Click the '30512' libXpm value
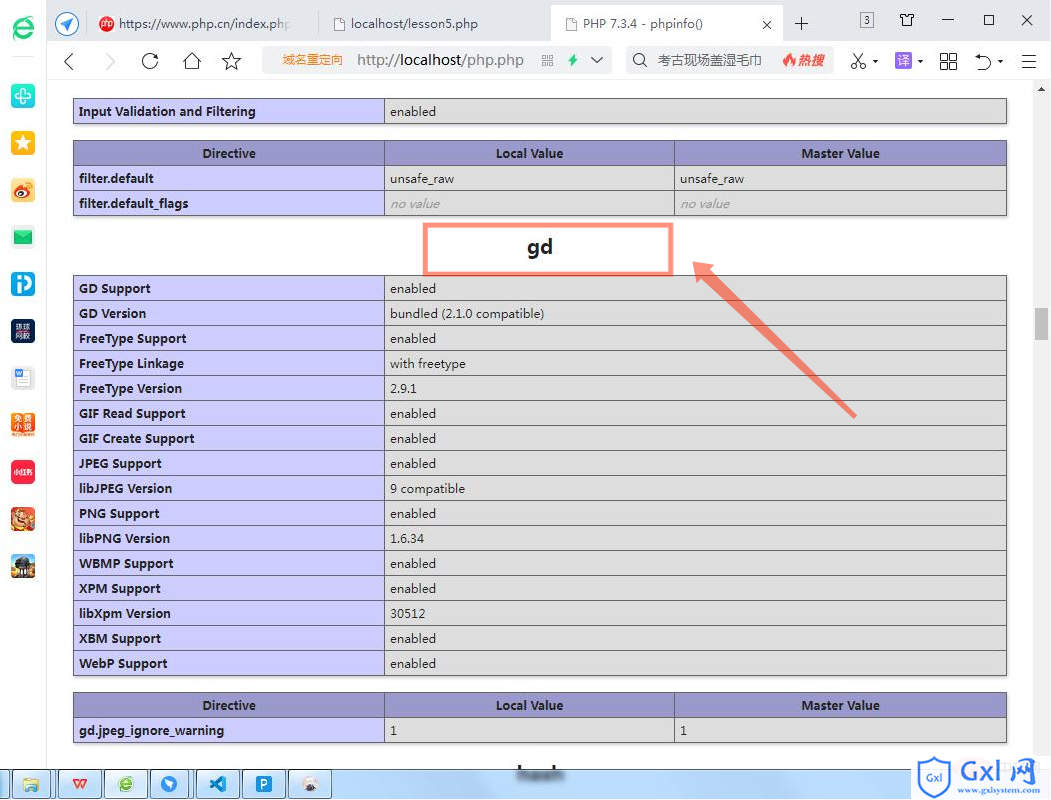 [408, 613]
